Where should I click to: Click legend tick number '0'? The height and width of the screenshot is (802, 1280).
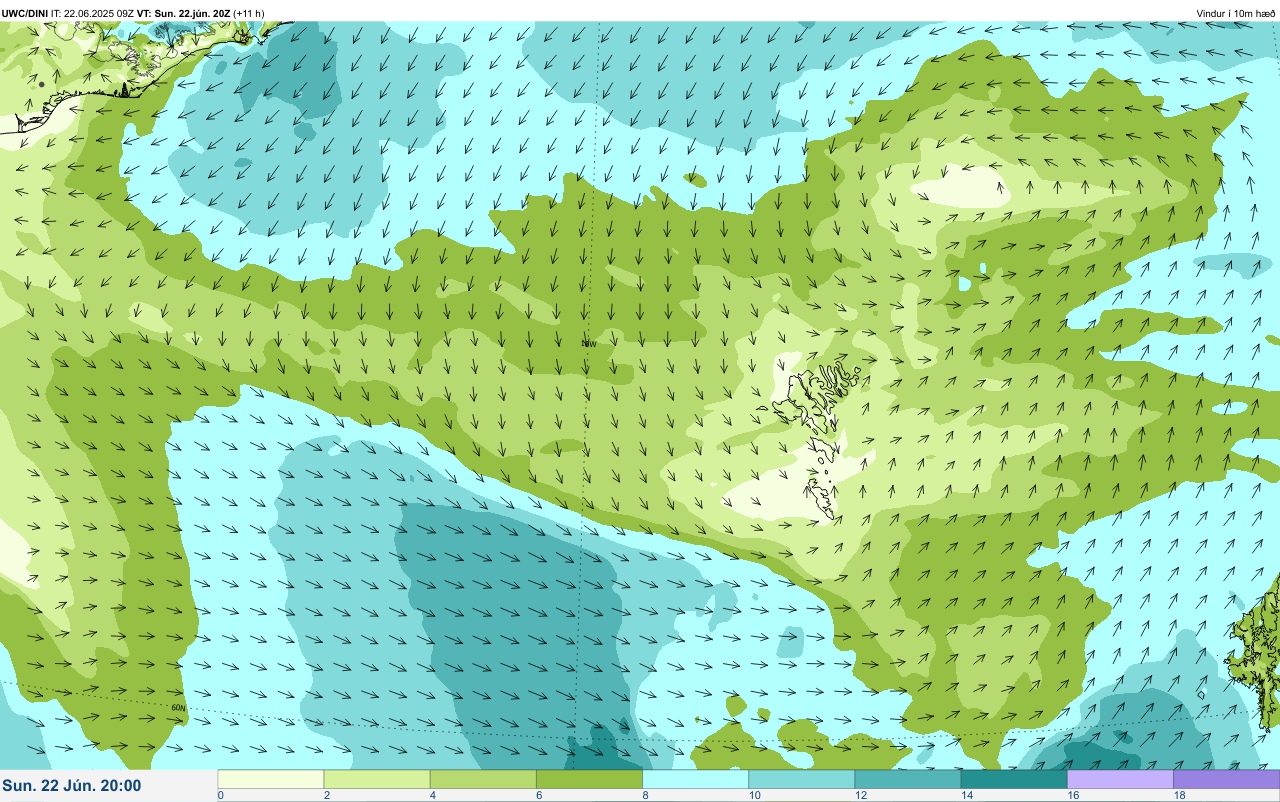click(x=220, y=795)
